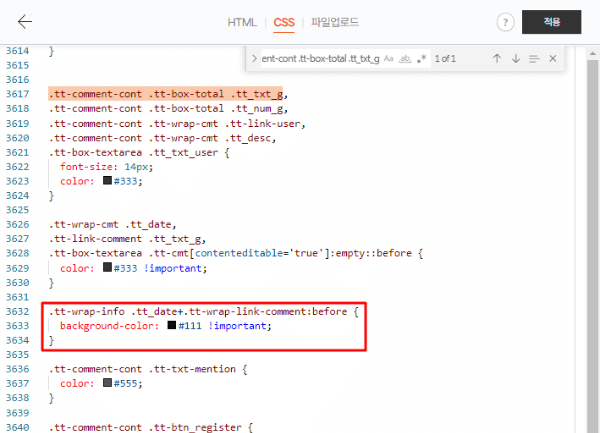Switch to the HTML tab
Viewport: 600px width, 433px height.
click(x=242, y=23)
